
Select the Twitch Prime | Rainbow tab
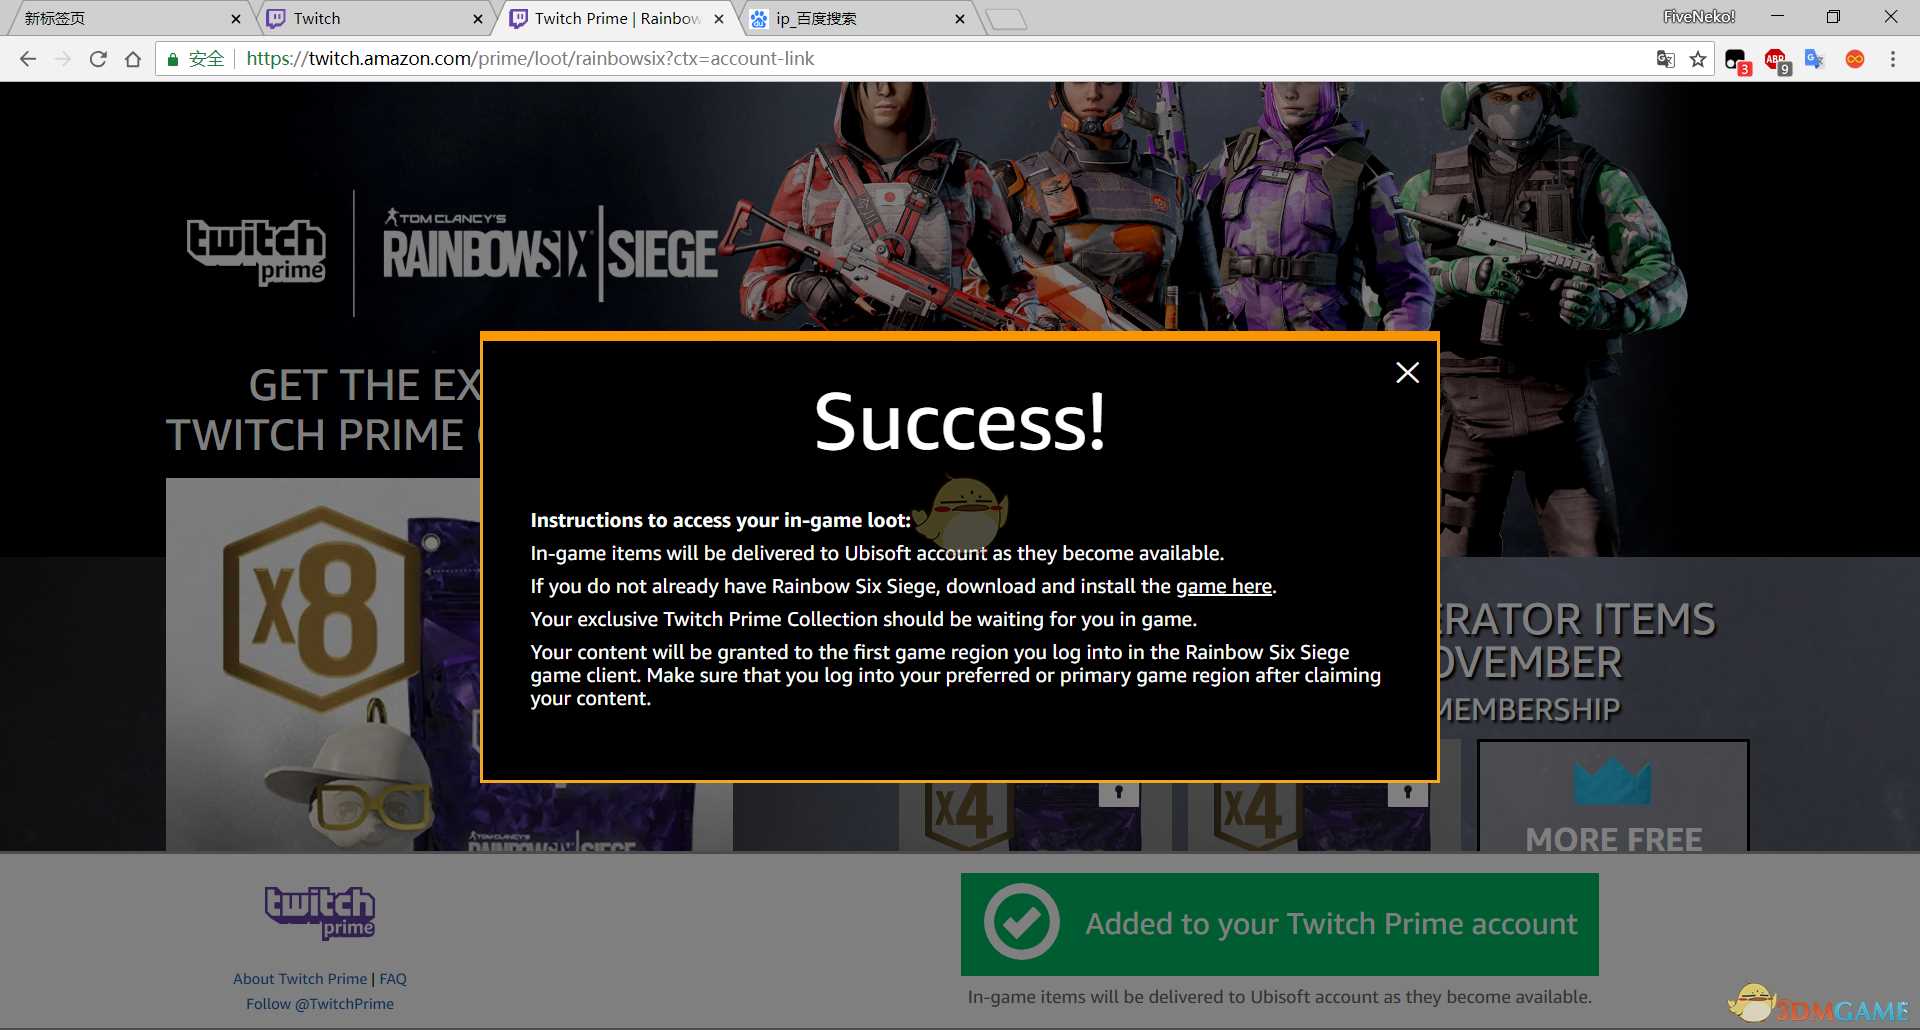coord(618,18)
